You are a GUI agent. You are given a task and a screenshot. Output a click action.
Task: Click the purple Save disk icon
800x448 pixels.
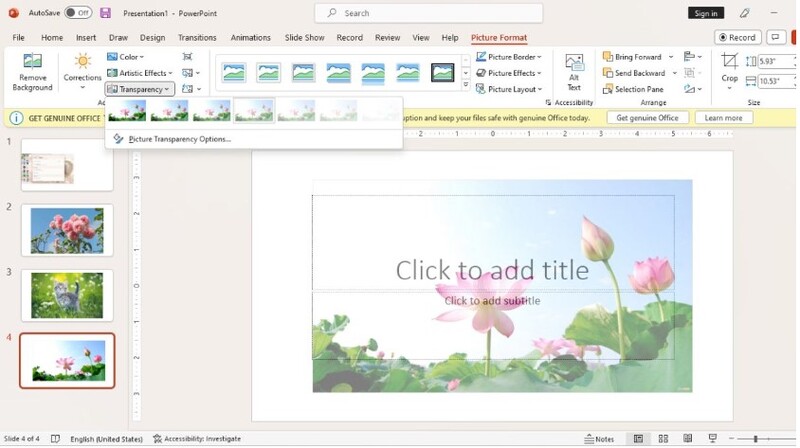(x=105, y=13)
